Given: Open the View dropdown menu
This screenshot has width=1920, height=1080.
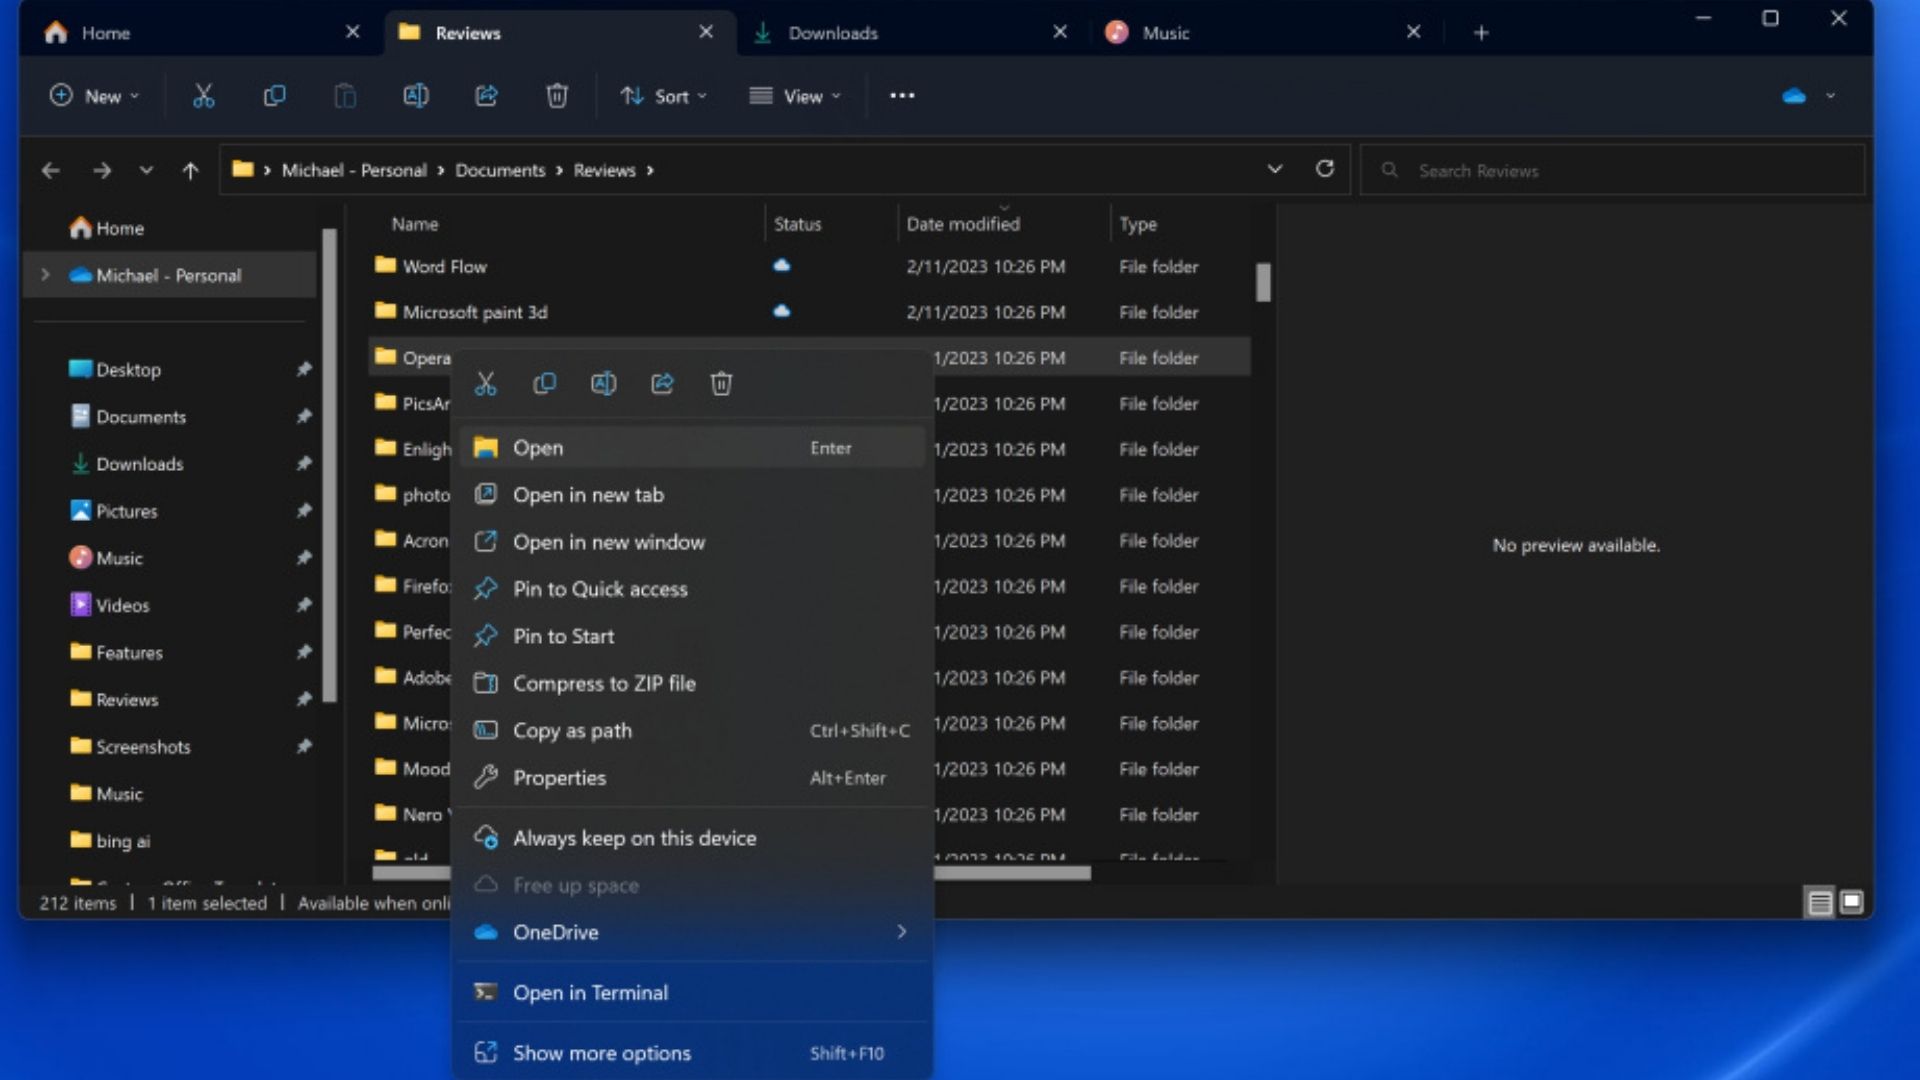Looking at the screenshot, I should (x=796, y=96).
